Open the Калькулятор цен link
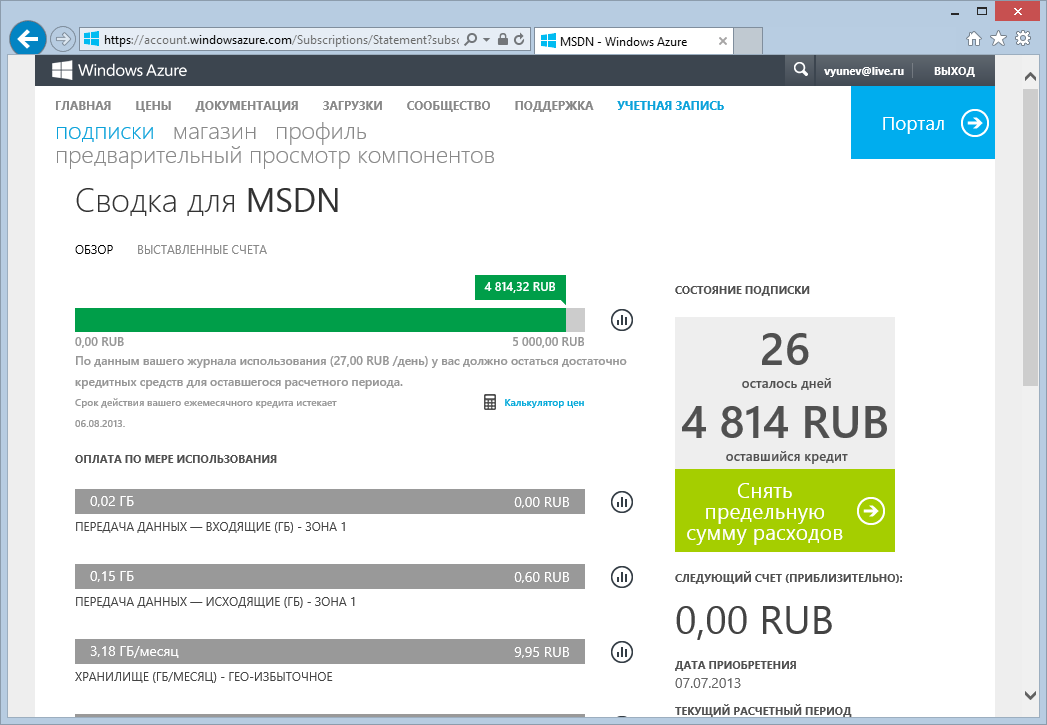Viewport: 1047px width, 725px height. tap(544, 403)
